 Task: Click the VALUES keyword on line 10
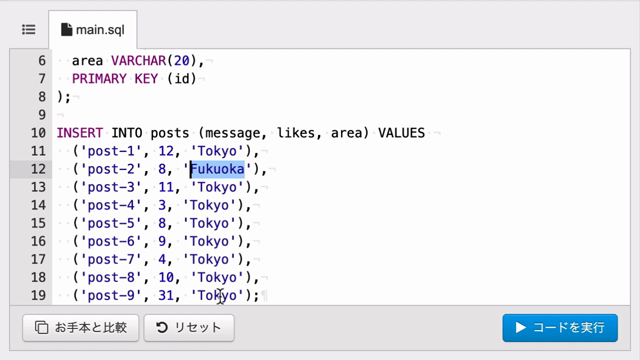[x=401, y=133]
